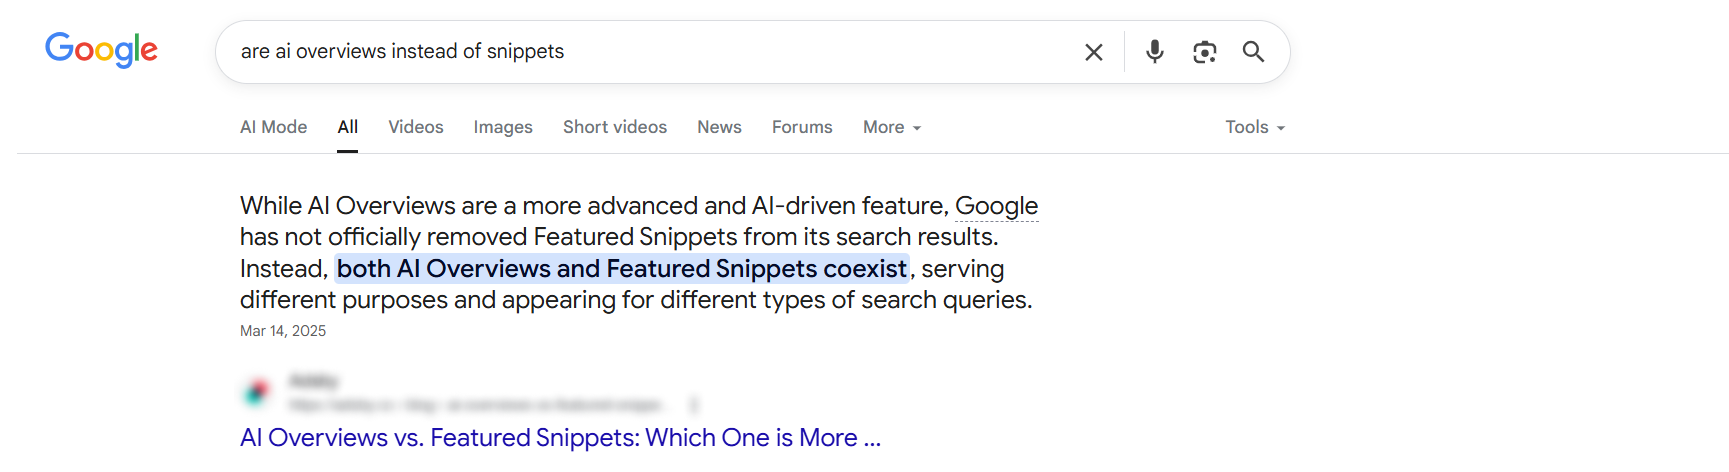Start voice search with the microphone
Image resolution: width=1729 pixels, height=472 pixels.
coord(1155,52)
